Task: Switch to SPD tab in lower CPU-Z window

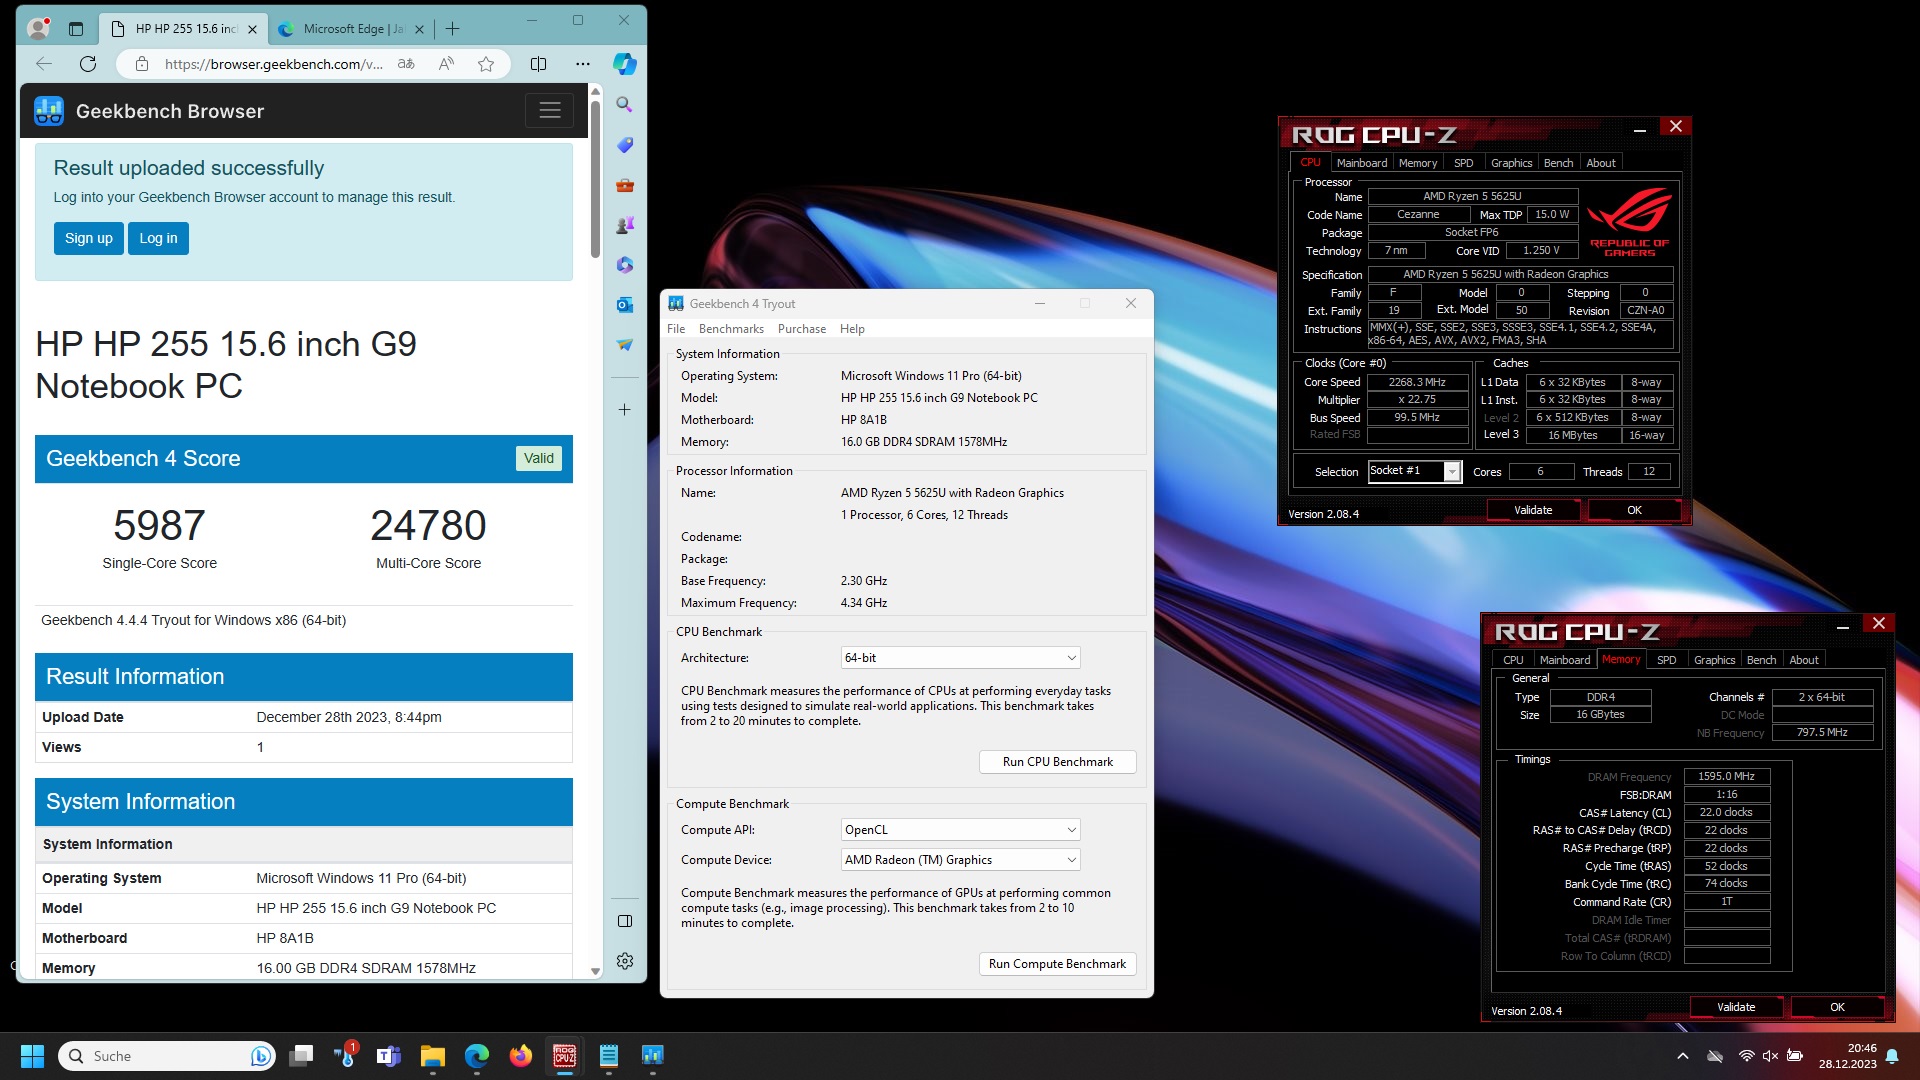Action: tap(1666, 660)
